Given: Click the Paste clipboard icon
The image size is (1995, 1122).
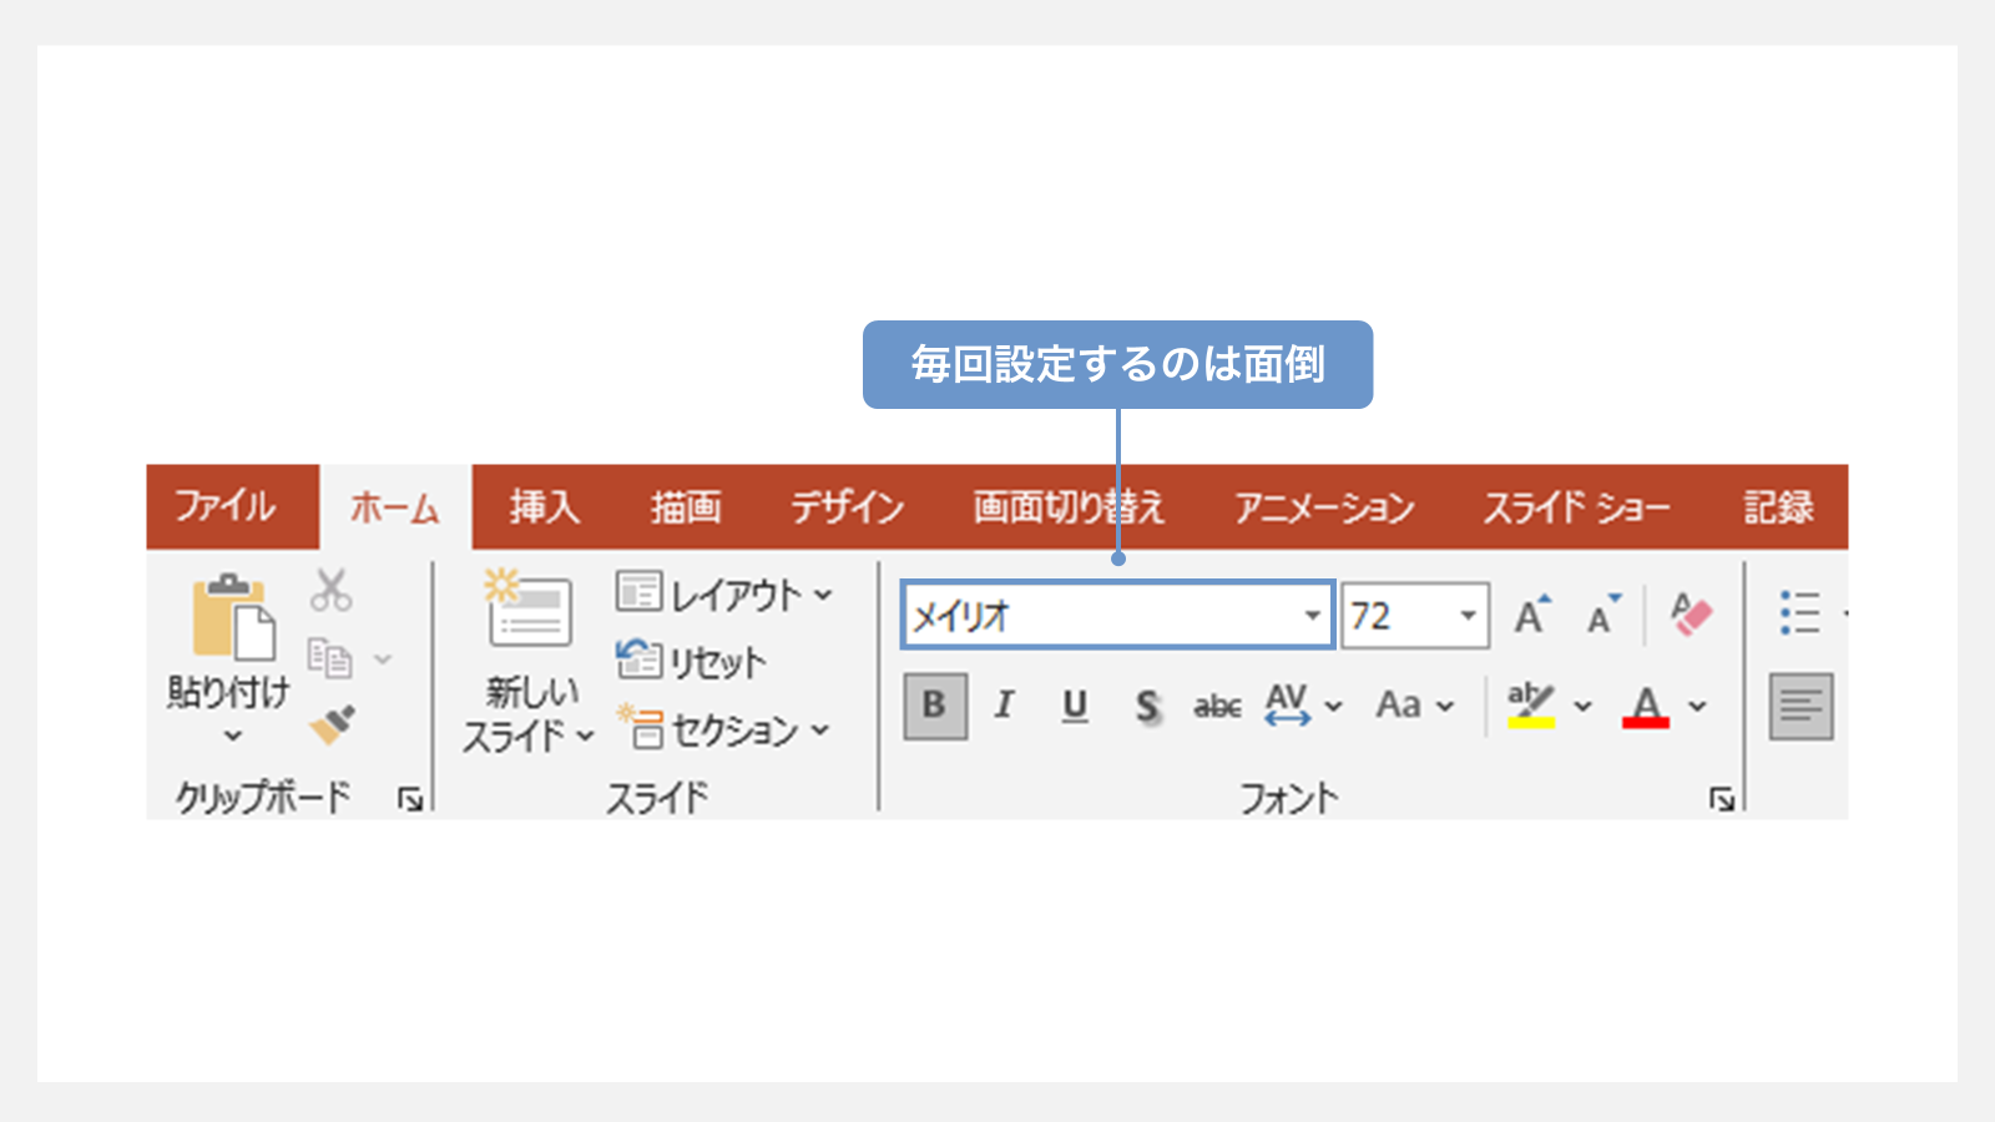Looking at the screenshot, I should coord(232,616).
